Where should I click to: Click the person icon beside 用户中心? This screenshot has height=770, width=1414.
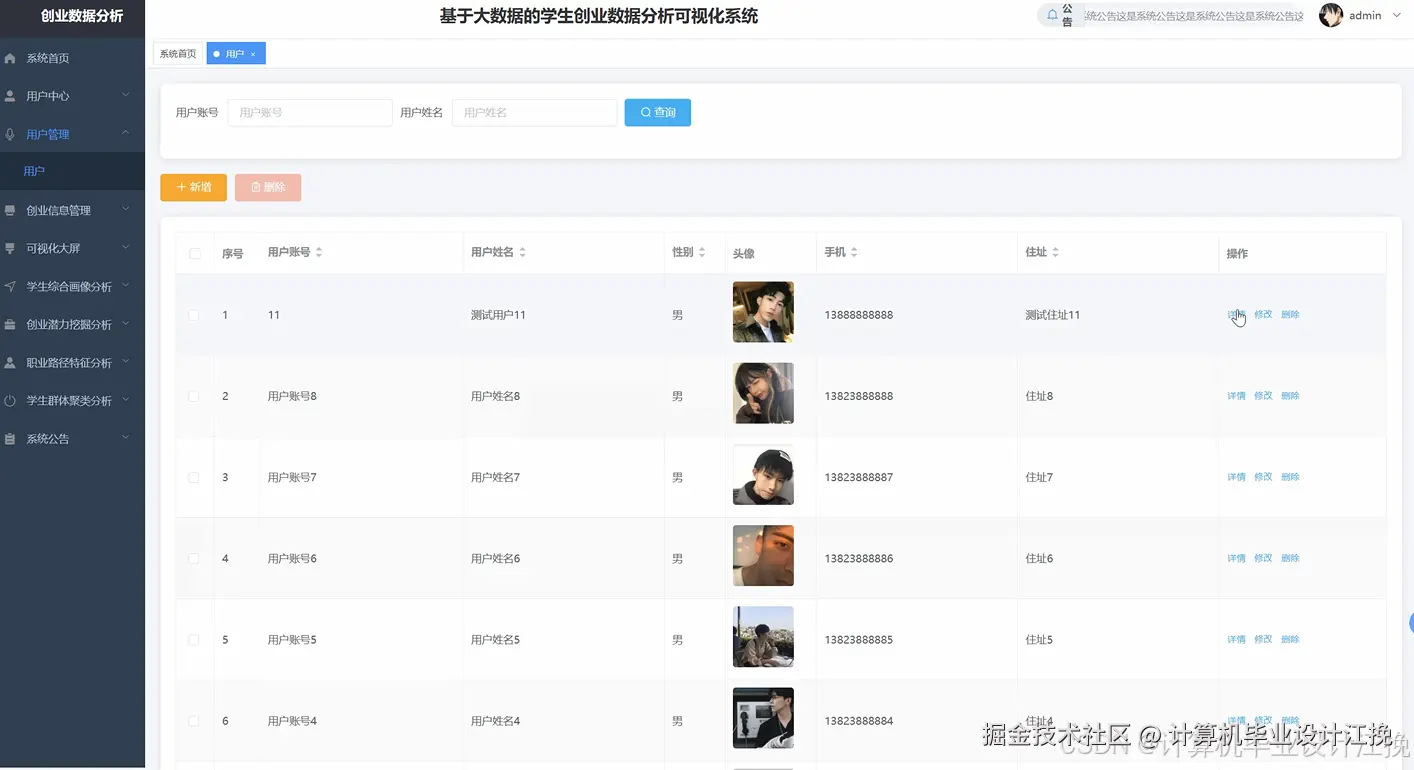tap(10, 97)
